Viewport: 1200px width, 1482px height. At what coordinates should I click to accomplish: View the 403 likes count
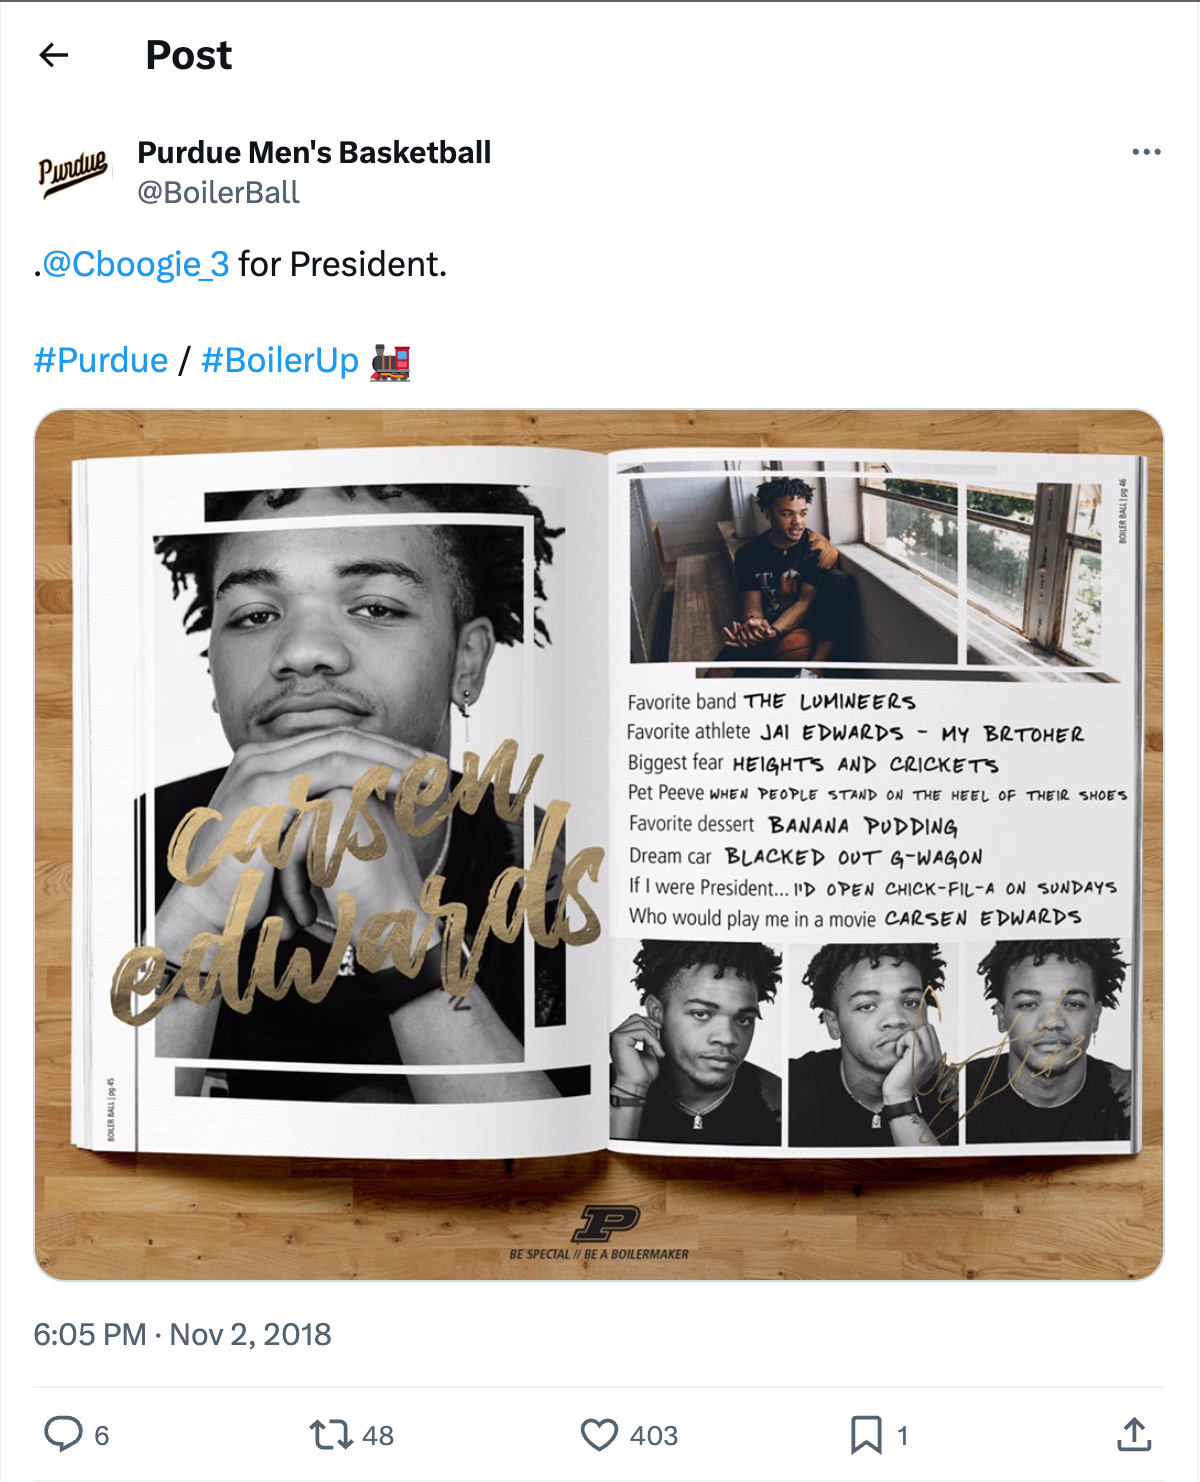[x=654, y=1436]
